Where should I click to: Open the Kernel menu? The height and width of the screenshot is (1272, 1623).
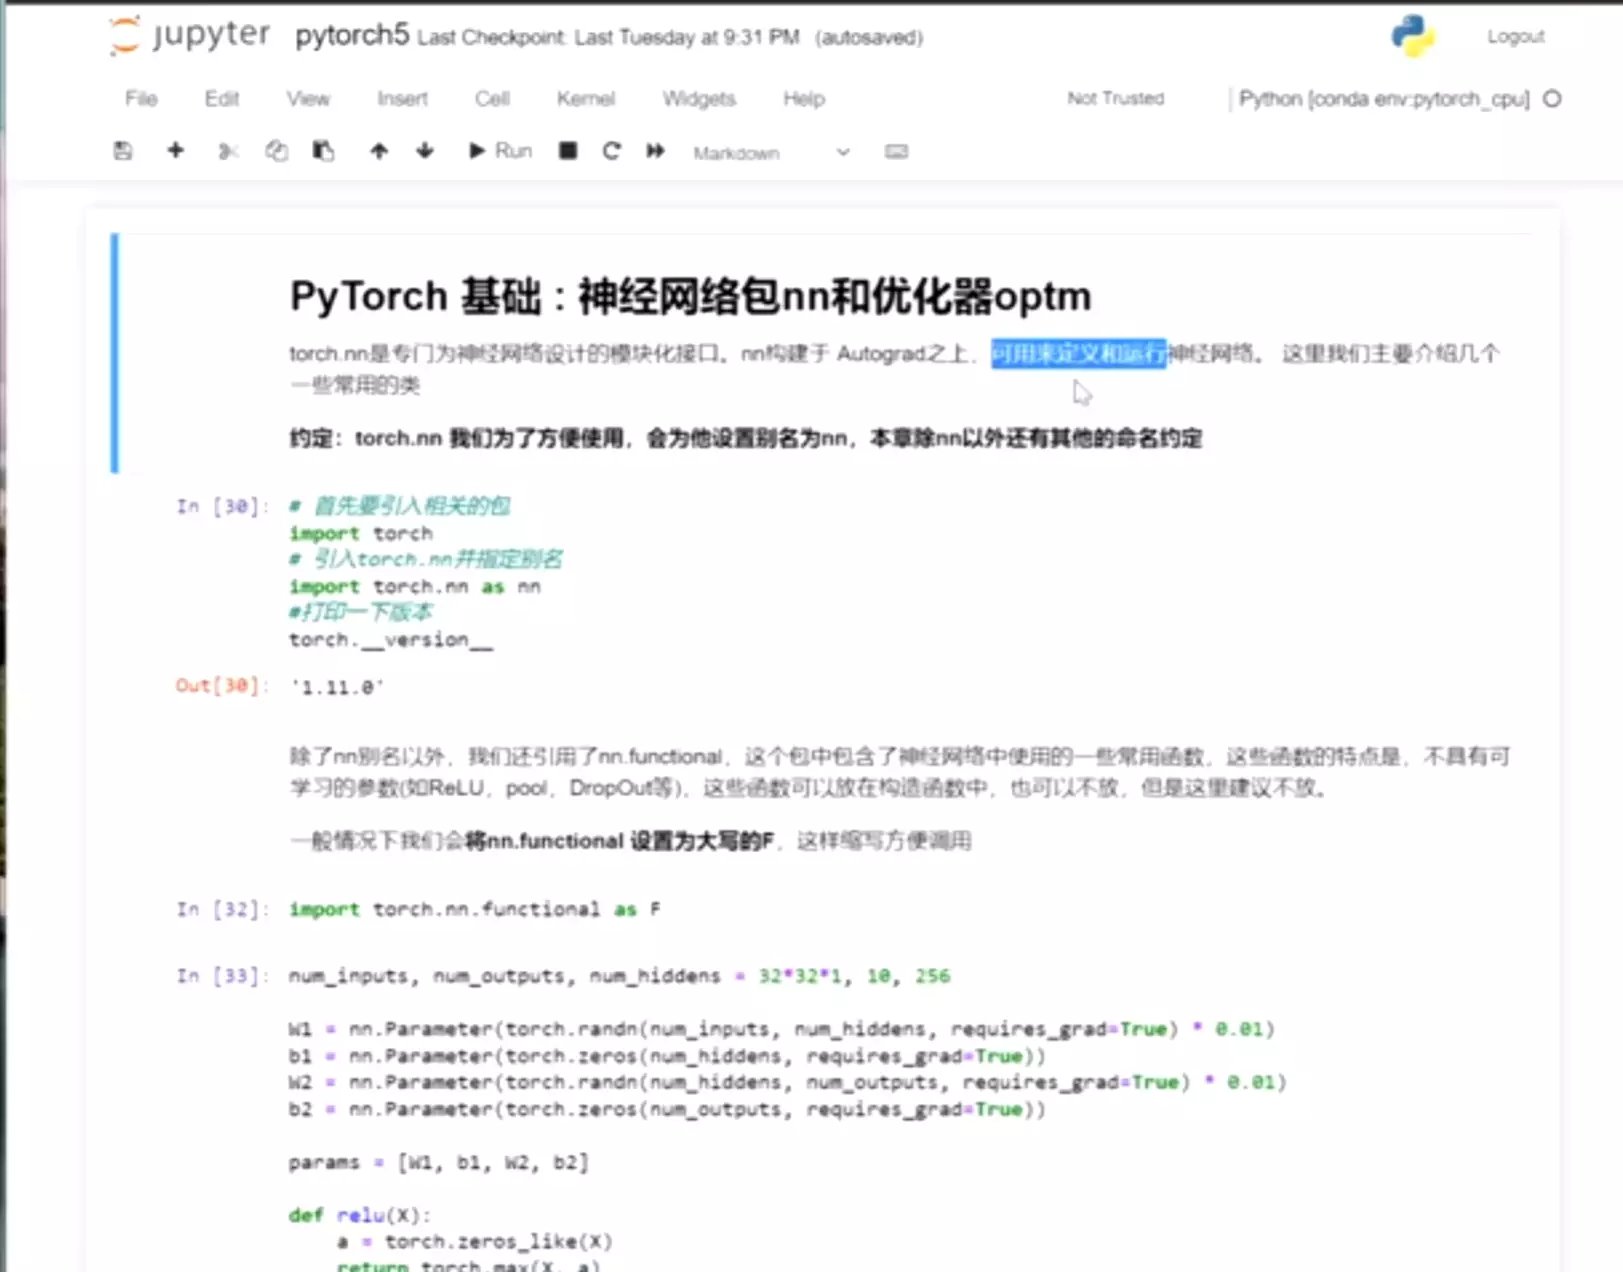click(586, 99)
